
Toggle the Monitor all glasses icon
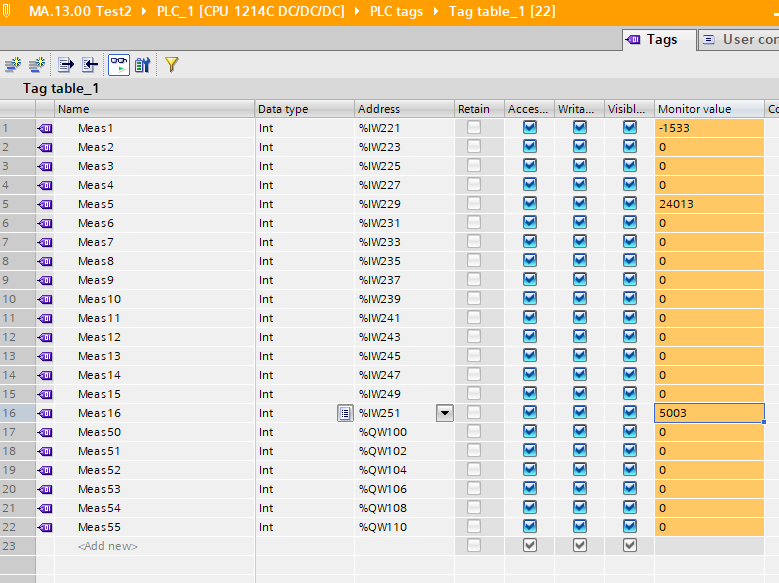119,65
